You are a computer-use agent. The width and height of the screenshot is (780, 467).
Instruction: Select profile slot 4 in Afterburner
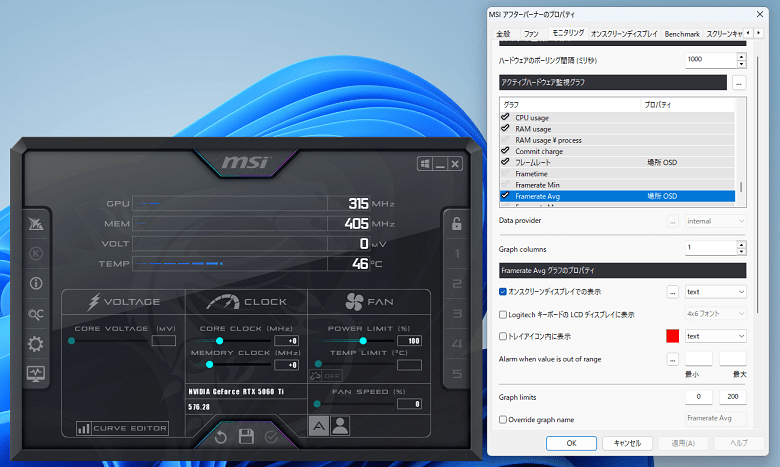point(457,344)
